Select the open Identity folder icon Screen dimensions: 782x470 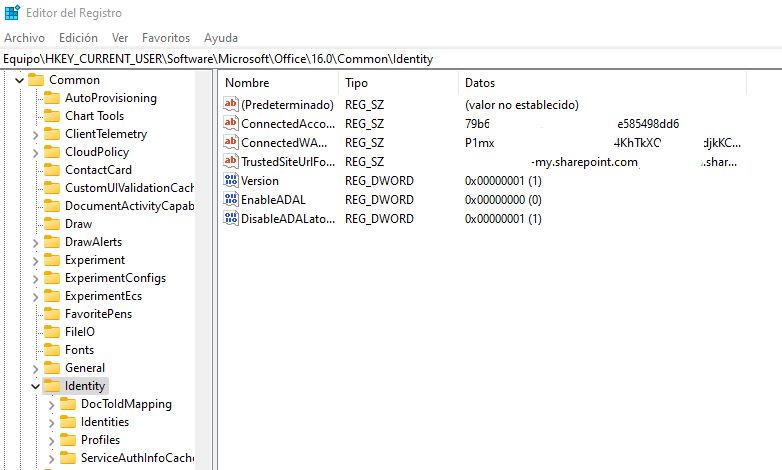point(52,386)
